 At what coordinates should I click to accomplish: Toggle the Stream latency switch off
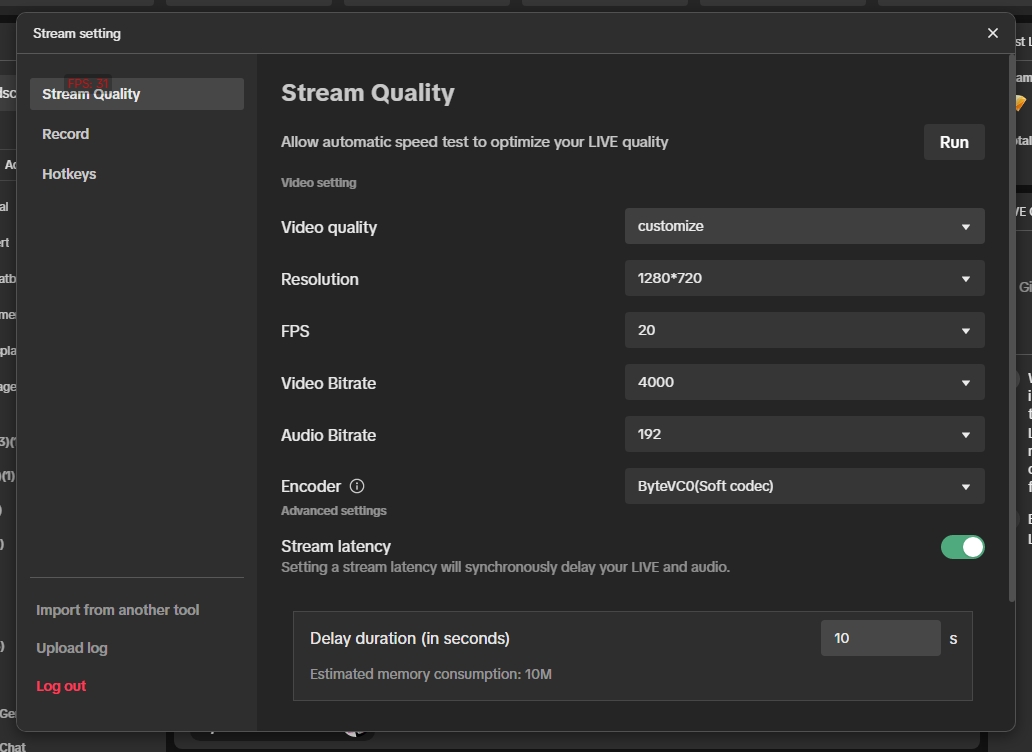coord(962,547)
